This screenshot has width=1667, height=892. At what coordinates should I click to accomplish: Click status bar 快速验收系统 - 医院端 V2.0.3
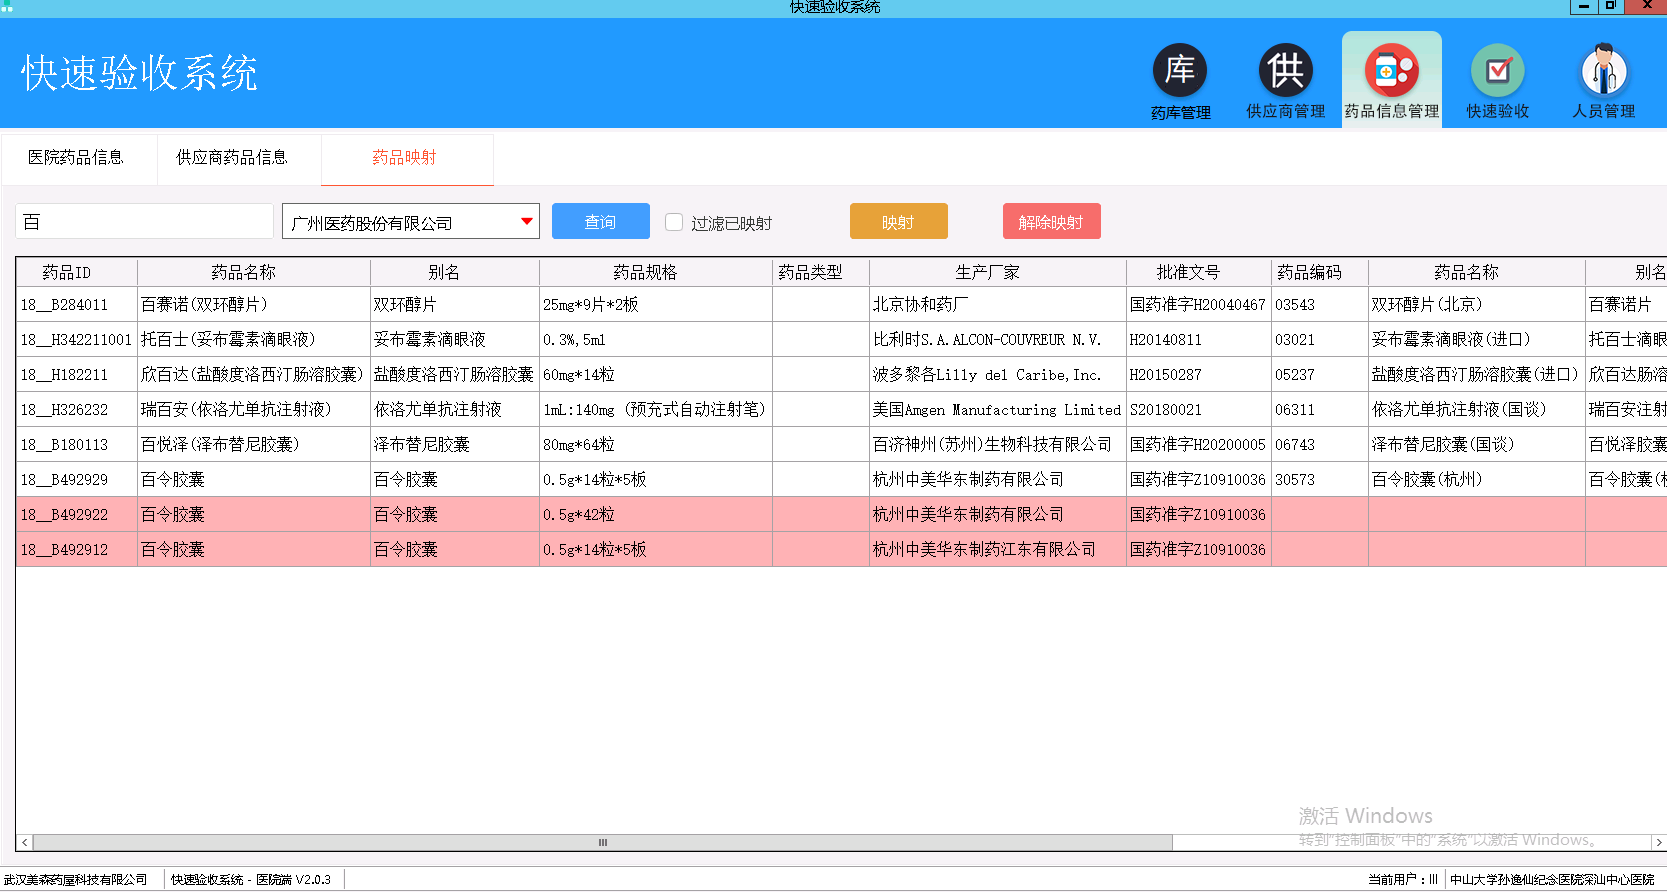pos(251,880)
